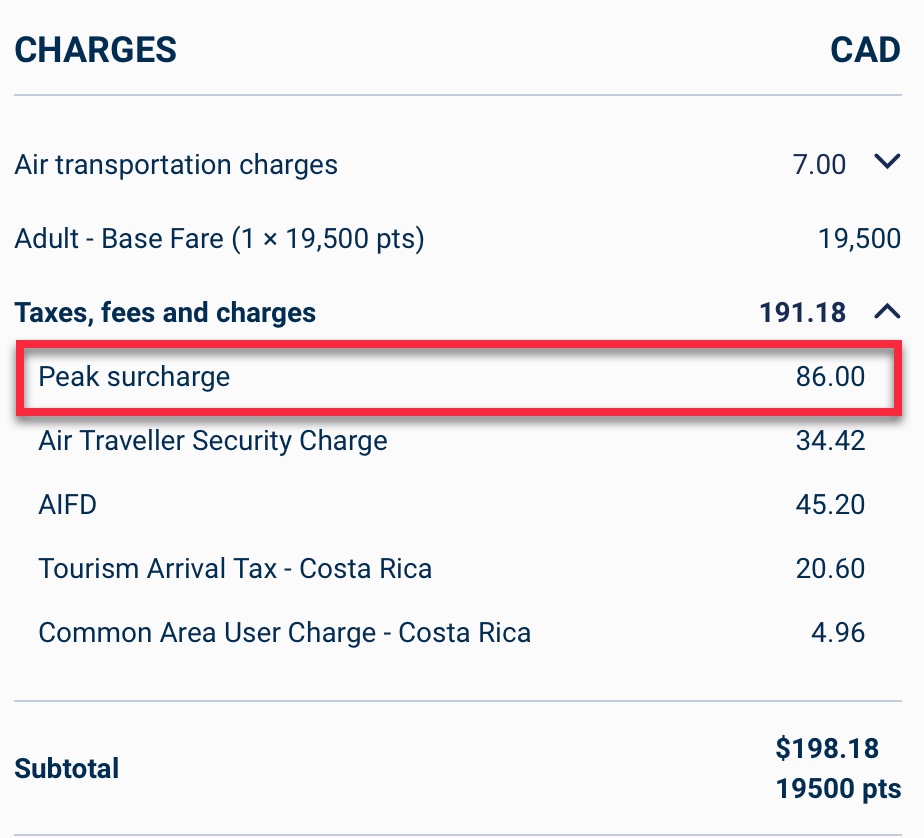
Task: Click the Peak surcharge row label
Action: point(134,377)
